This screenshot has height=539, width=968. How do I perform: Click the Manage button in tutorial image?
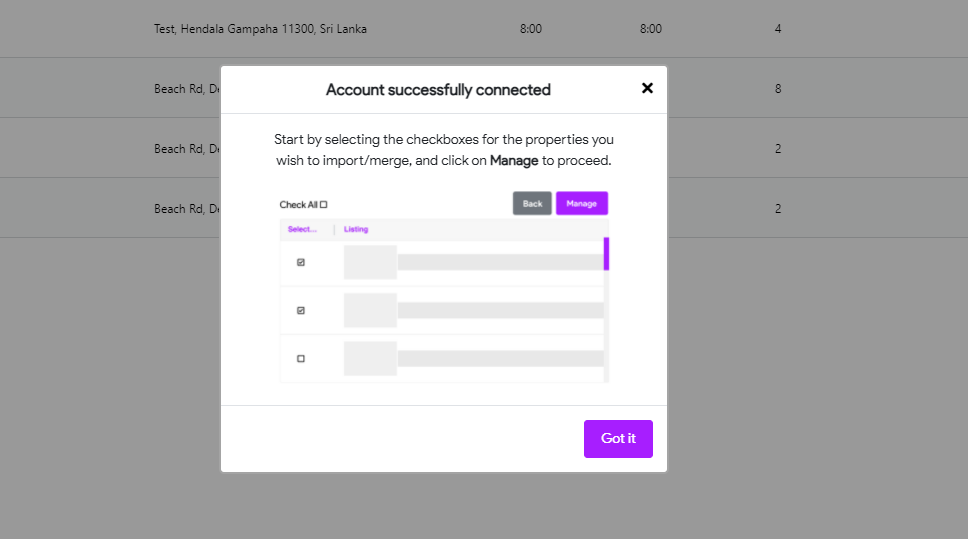[x=582, y=203]
